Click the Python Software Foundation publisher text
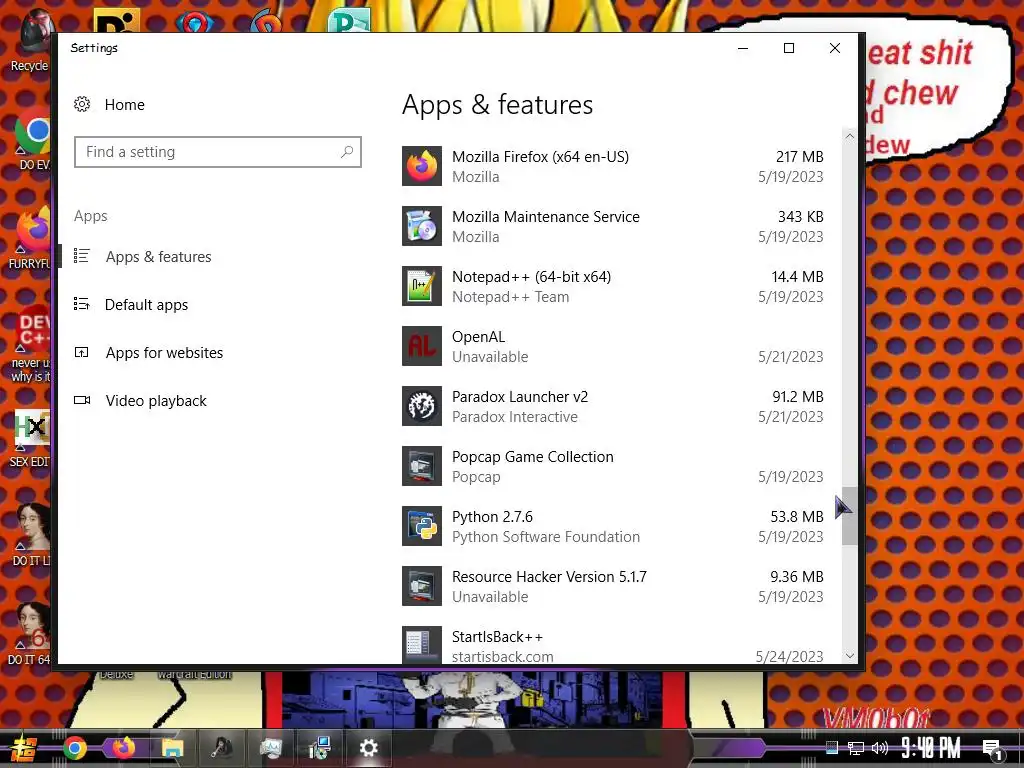This screenshot has height=768, width=1024. pos(546,537)
